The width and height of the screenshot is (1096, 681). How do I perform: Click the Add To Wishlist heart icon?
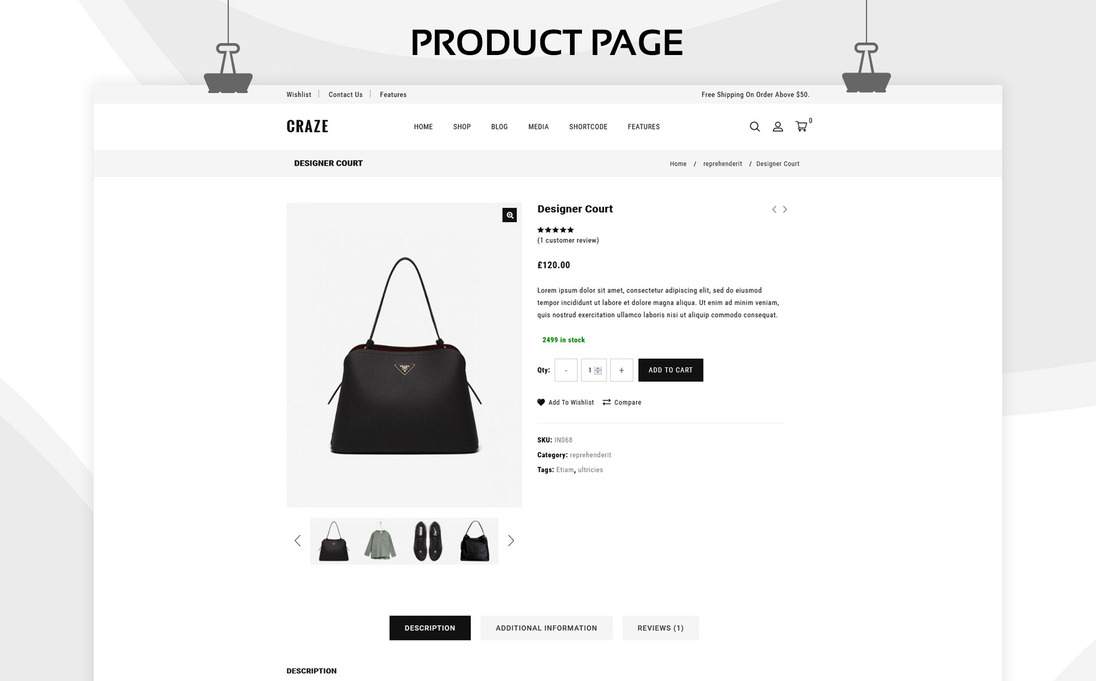point(541,402)
